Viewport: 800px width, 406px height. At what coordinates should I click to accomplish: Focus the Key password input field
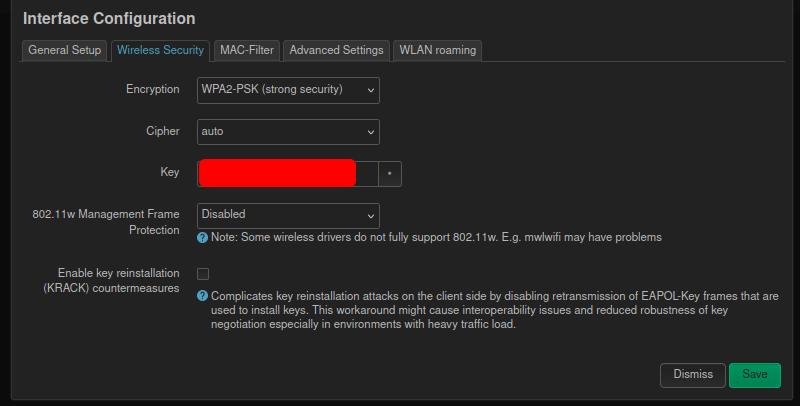click(288, 173)
